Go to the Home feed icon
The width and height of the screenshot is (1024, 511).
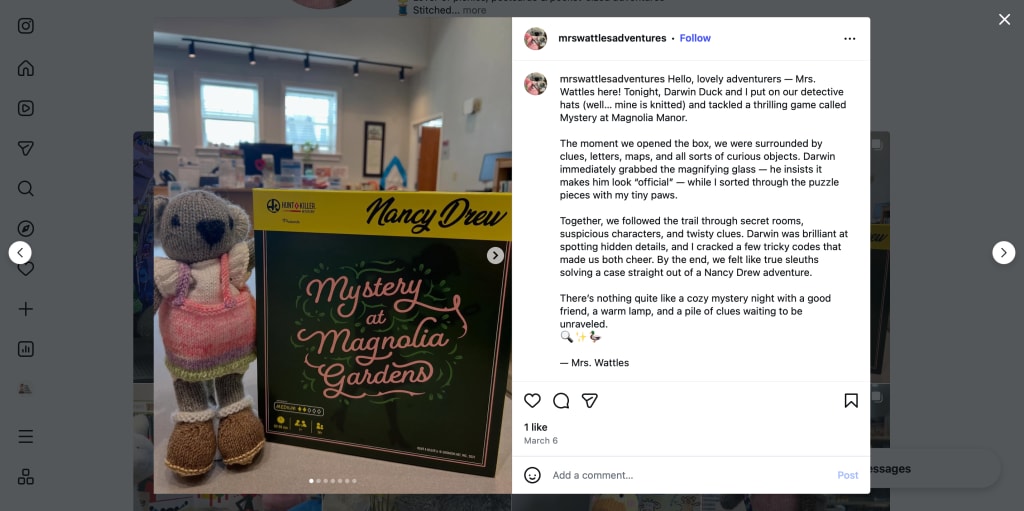pos(25,68)
